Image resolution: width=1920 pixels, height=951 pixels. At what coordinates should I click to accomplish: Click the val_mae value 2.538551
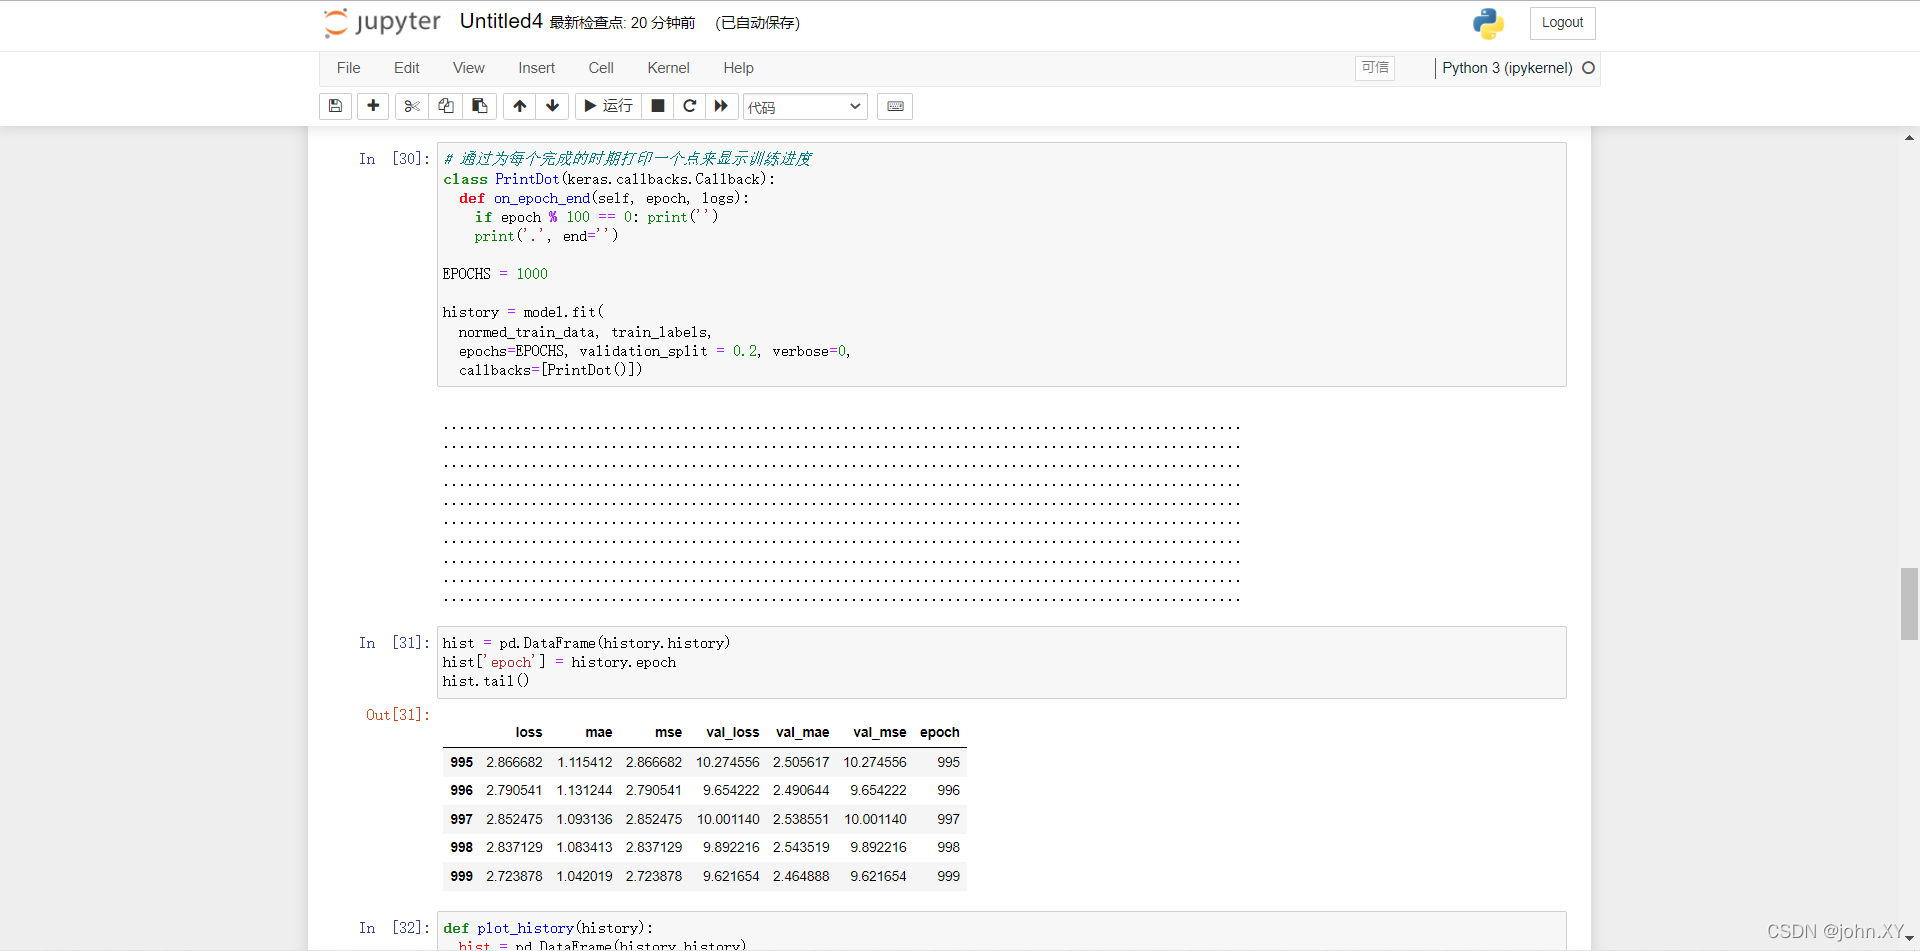800,819
